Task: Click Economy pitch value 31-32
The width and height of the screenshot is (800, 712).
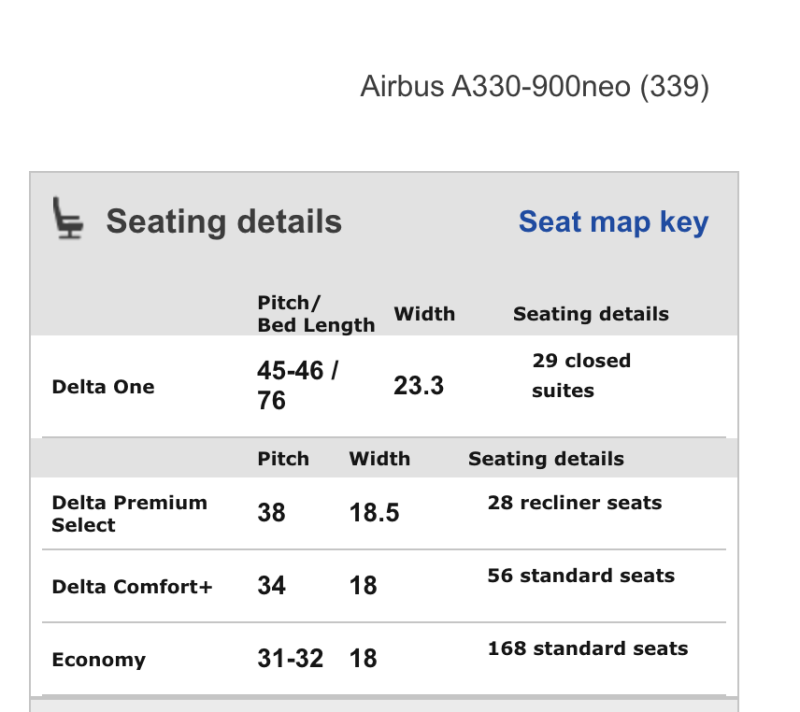Action: (x=290, y=659)
